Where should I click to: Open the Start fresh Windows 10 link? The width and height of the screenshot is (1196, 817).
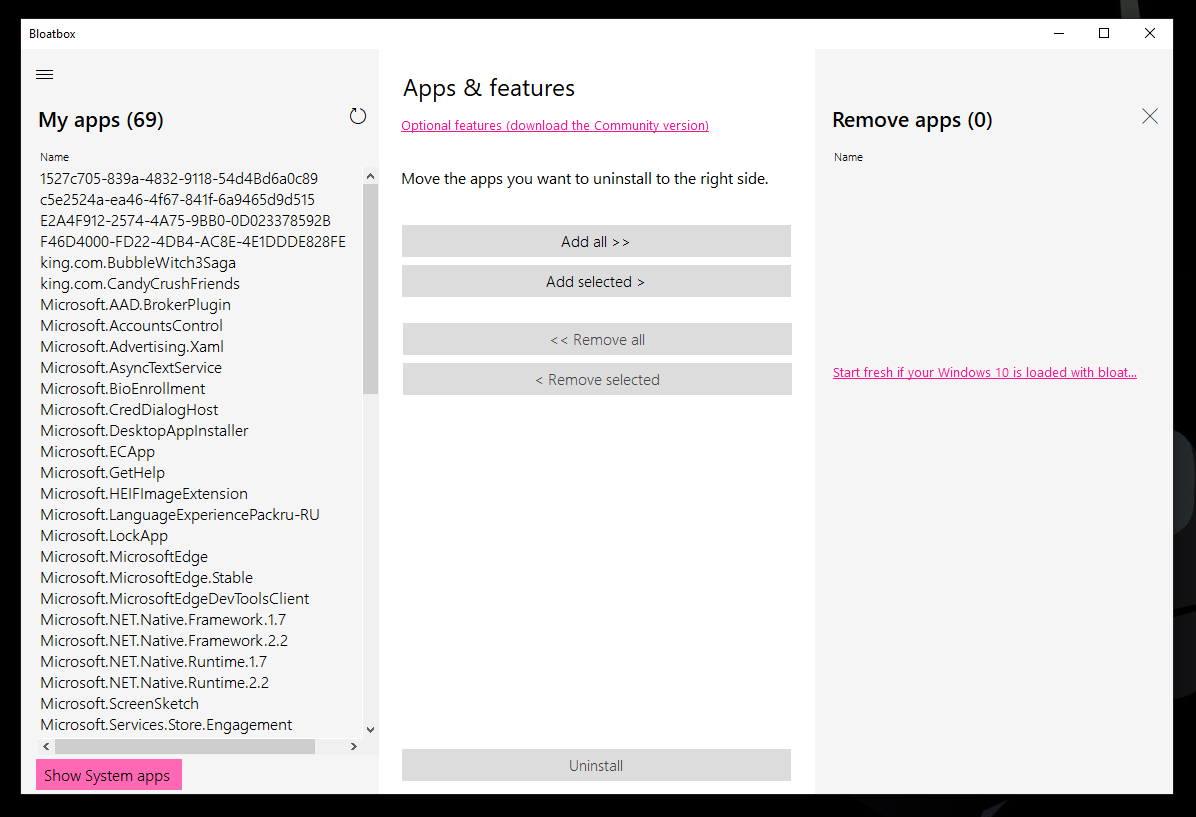tap(985, 372)
